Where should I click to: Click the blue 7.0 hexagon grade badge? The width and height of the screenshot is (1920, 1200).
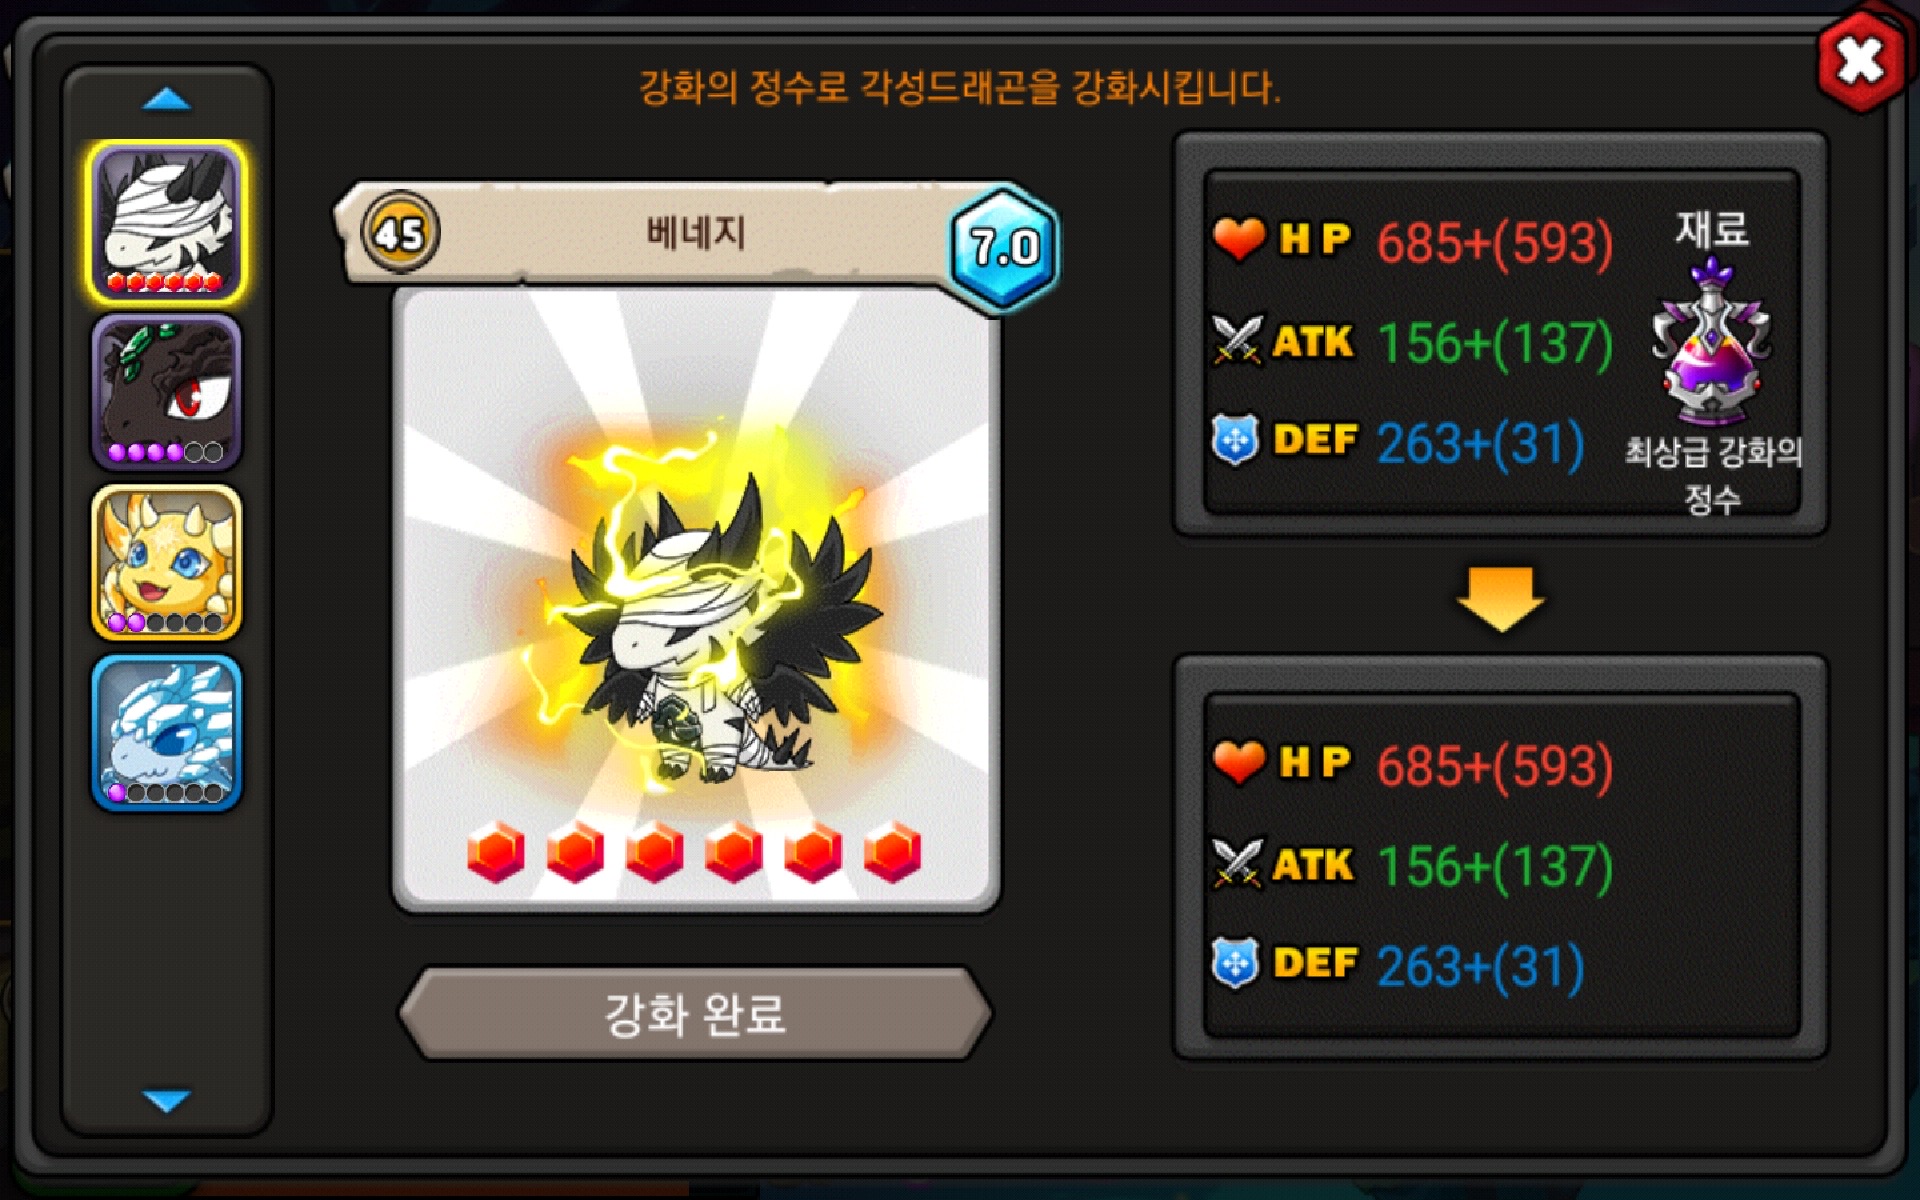click(x=1003, y=246)
